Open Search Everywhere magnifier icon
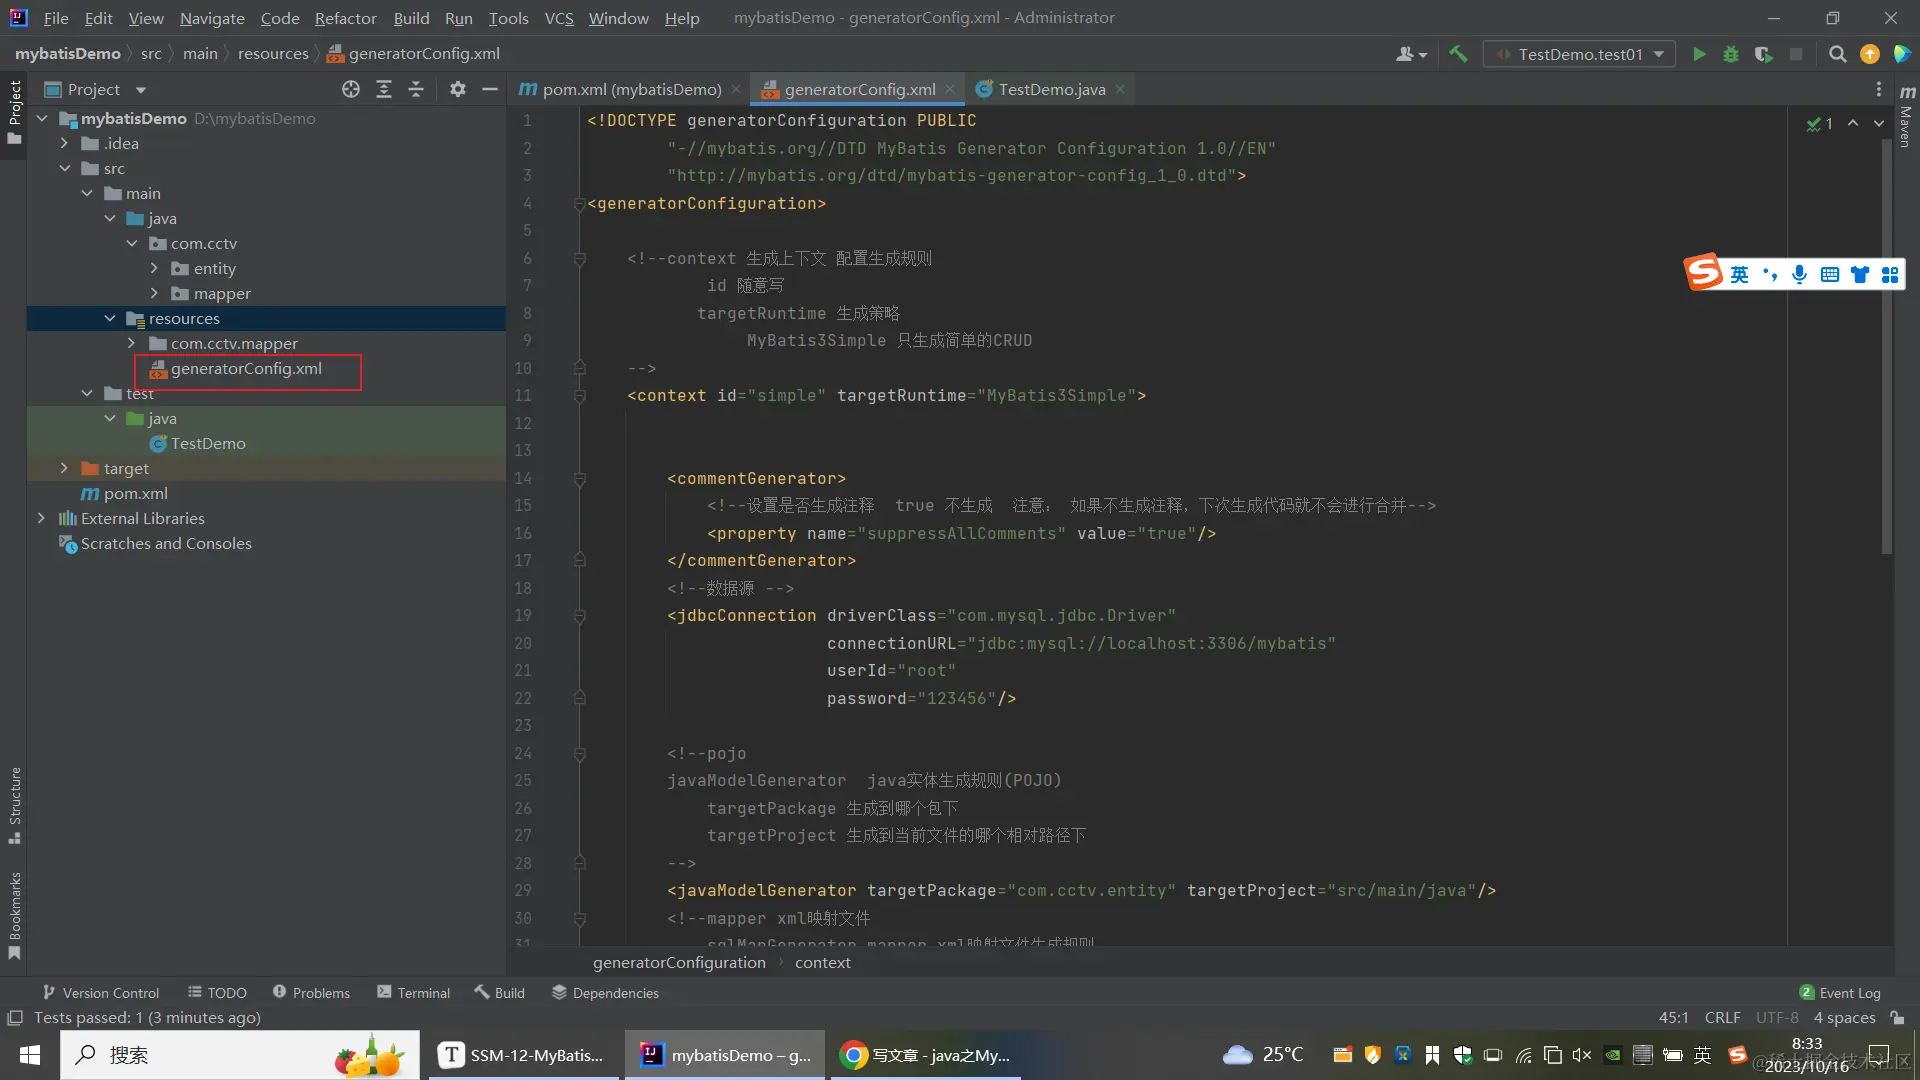This screenshot has height=1080, width=1920. [1837, 54]
